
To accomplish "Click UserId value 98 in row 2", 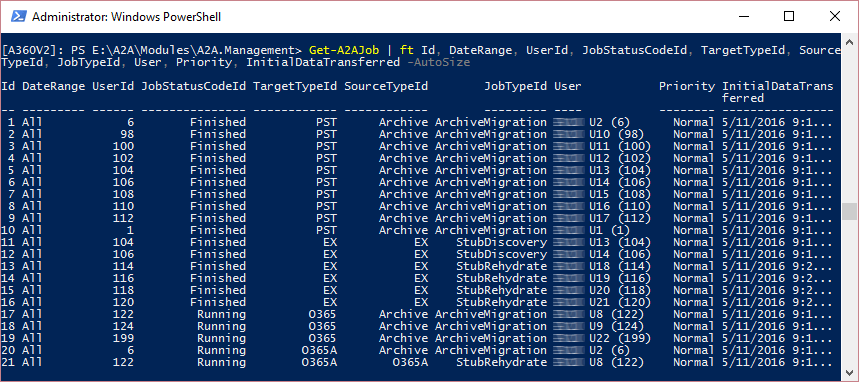I will (127, 134).
